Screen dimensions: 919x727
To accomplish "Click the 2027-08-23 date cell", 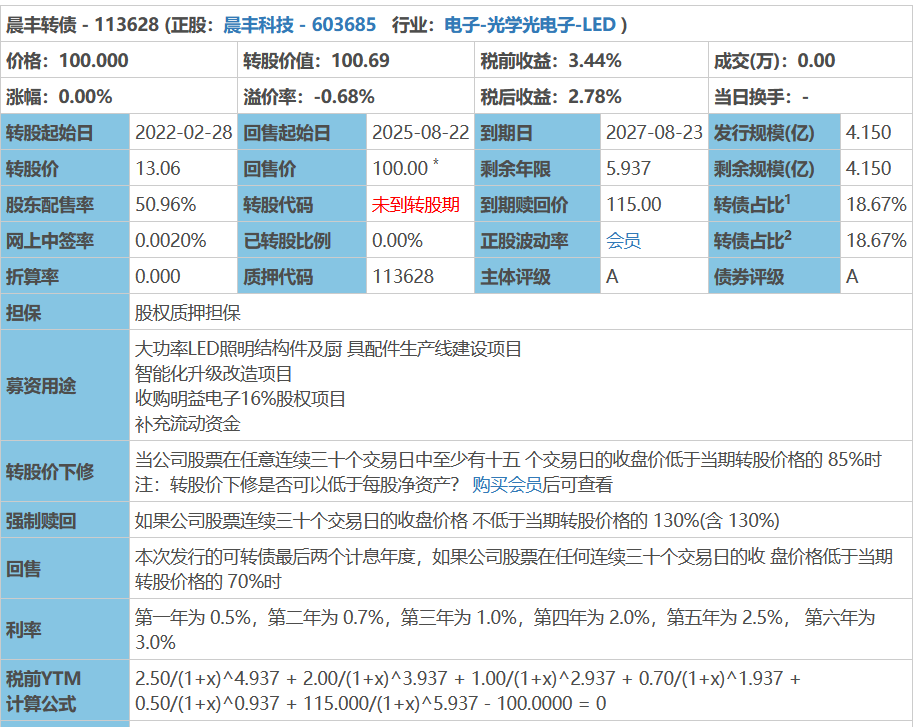I will click(x=654, y=133).
